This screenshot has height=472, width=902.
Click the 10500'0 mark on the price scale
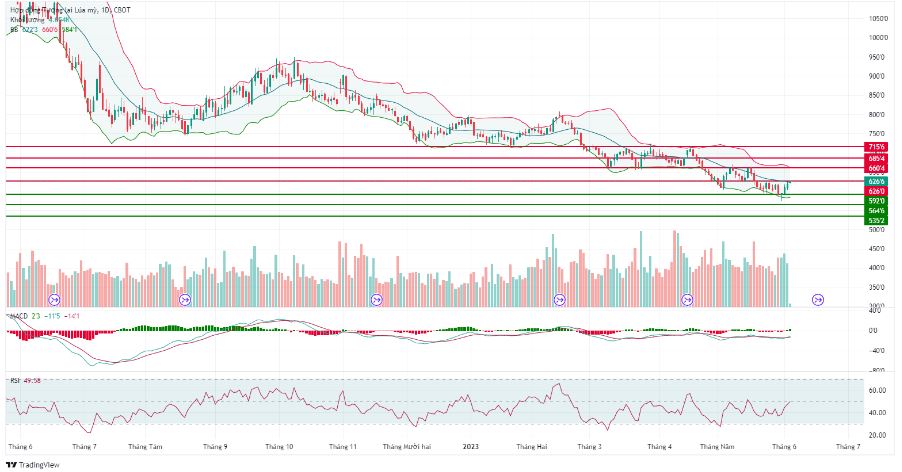(x=878, y=18)
